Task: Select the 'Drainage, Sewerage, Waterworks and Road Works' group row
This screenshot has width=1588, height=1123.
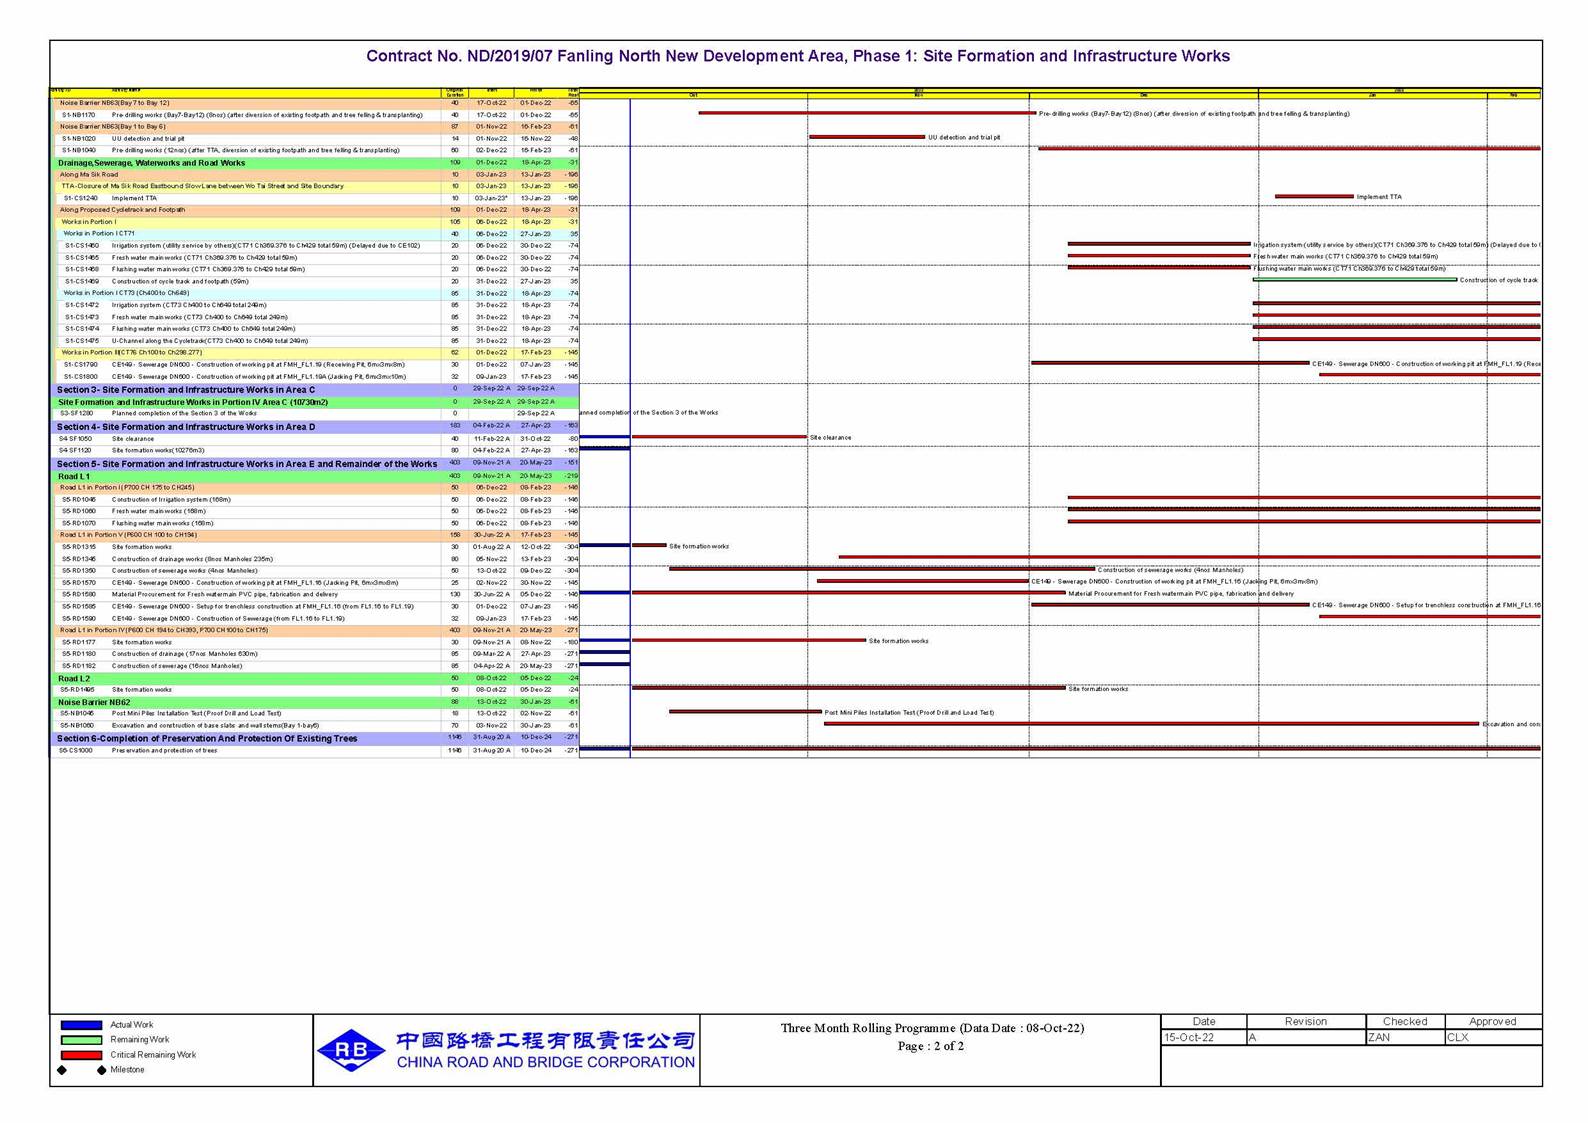Action: tap(314, 163)
